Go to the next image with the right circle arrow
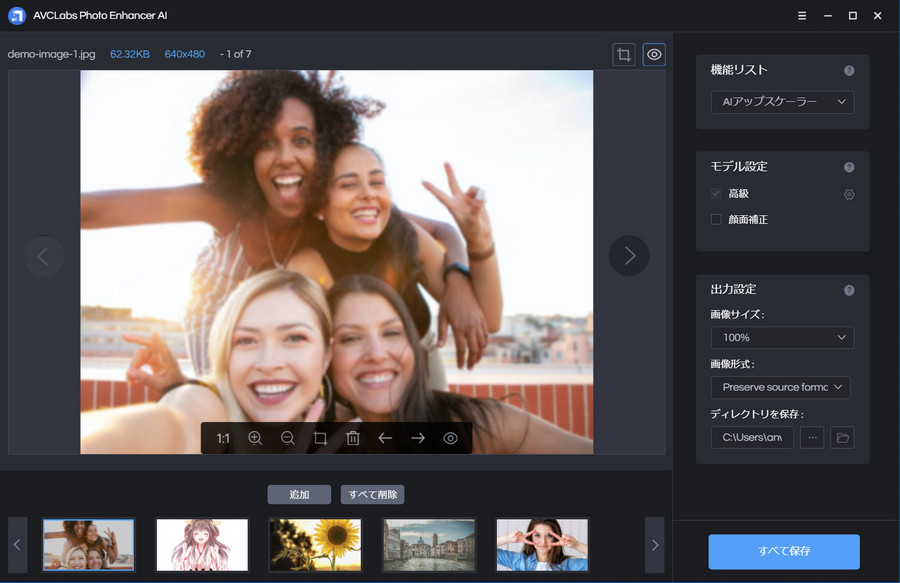900x583 pixels. (x=629, y=256)
